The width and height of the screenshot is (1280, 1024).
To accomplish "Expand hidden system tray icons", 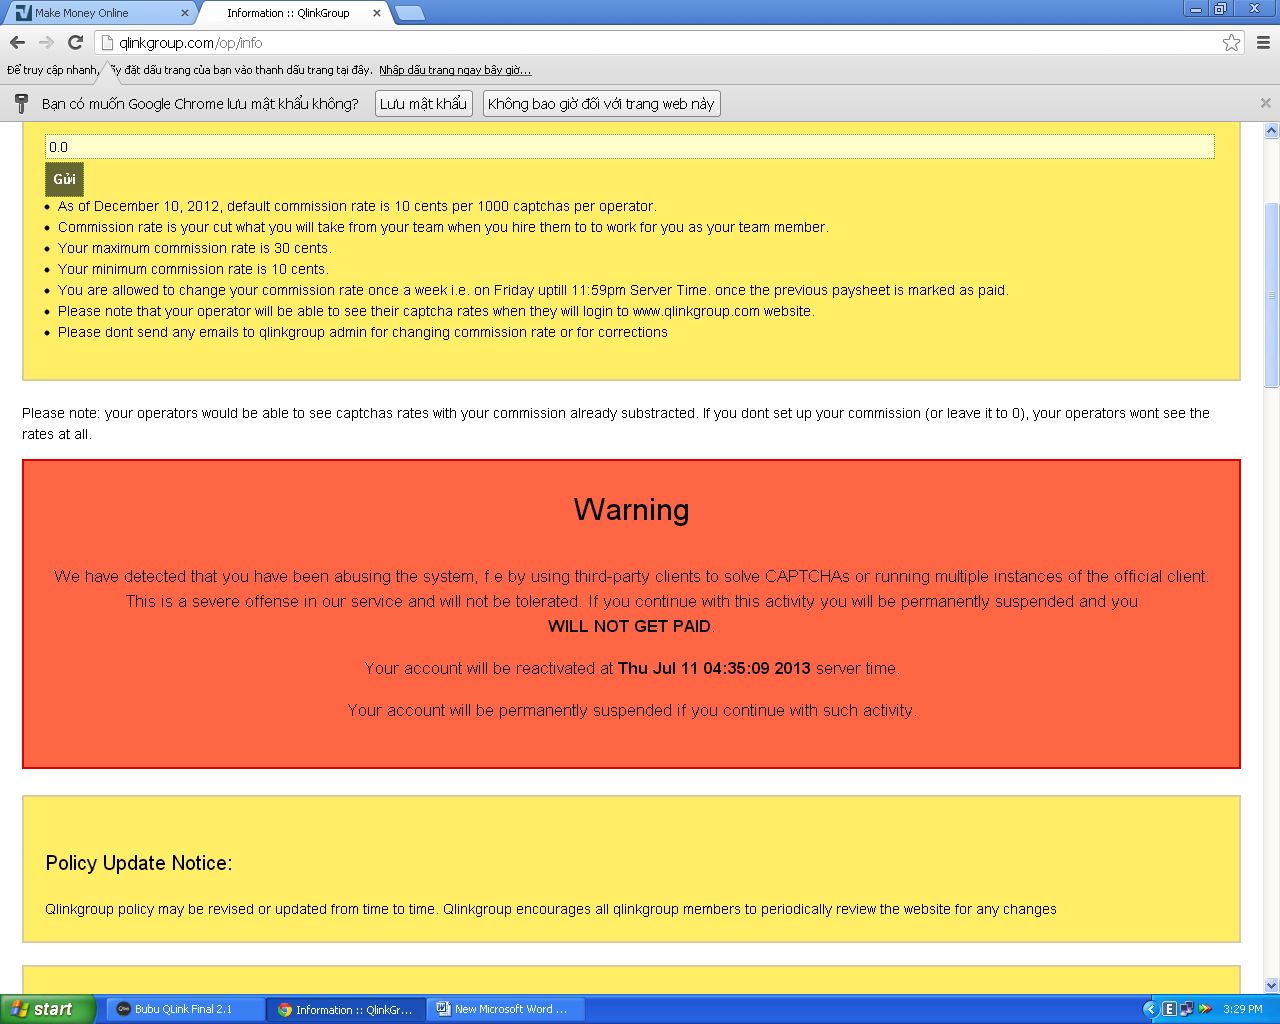I will click(x=1150, y=1009).
